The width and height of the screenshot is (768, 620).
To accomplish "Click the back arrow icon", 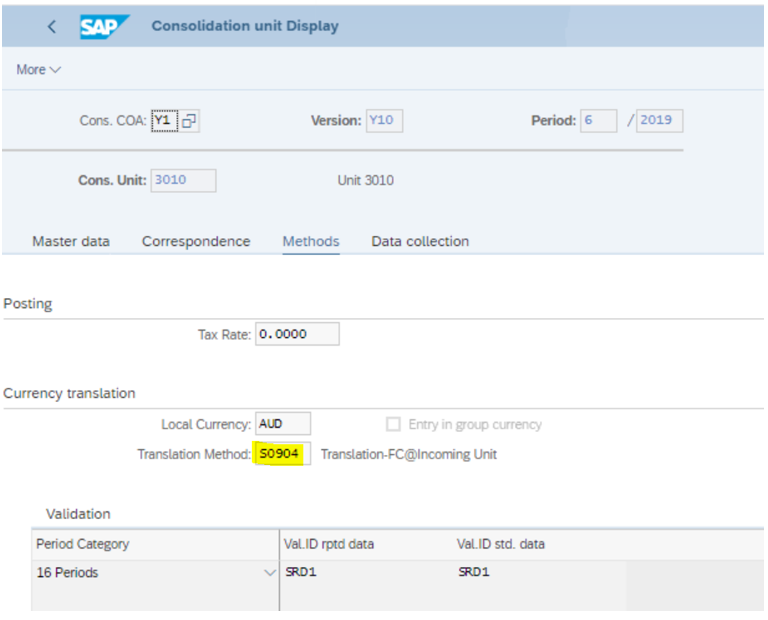I will (52, 26).
